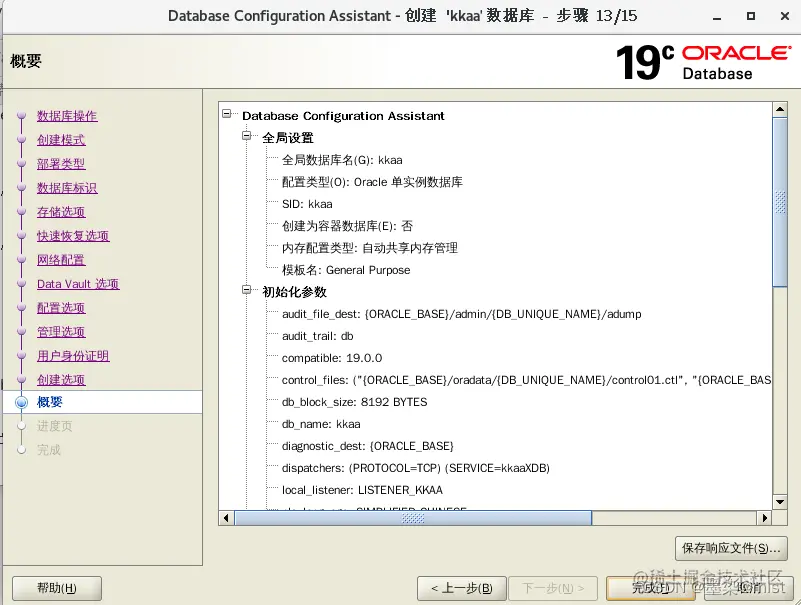801x605 pixels.
Task: Open the 存储选项 step
Action: [x=61, y=212]
